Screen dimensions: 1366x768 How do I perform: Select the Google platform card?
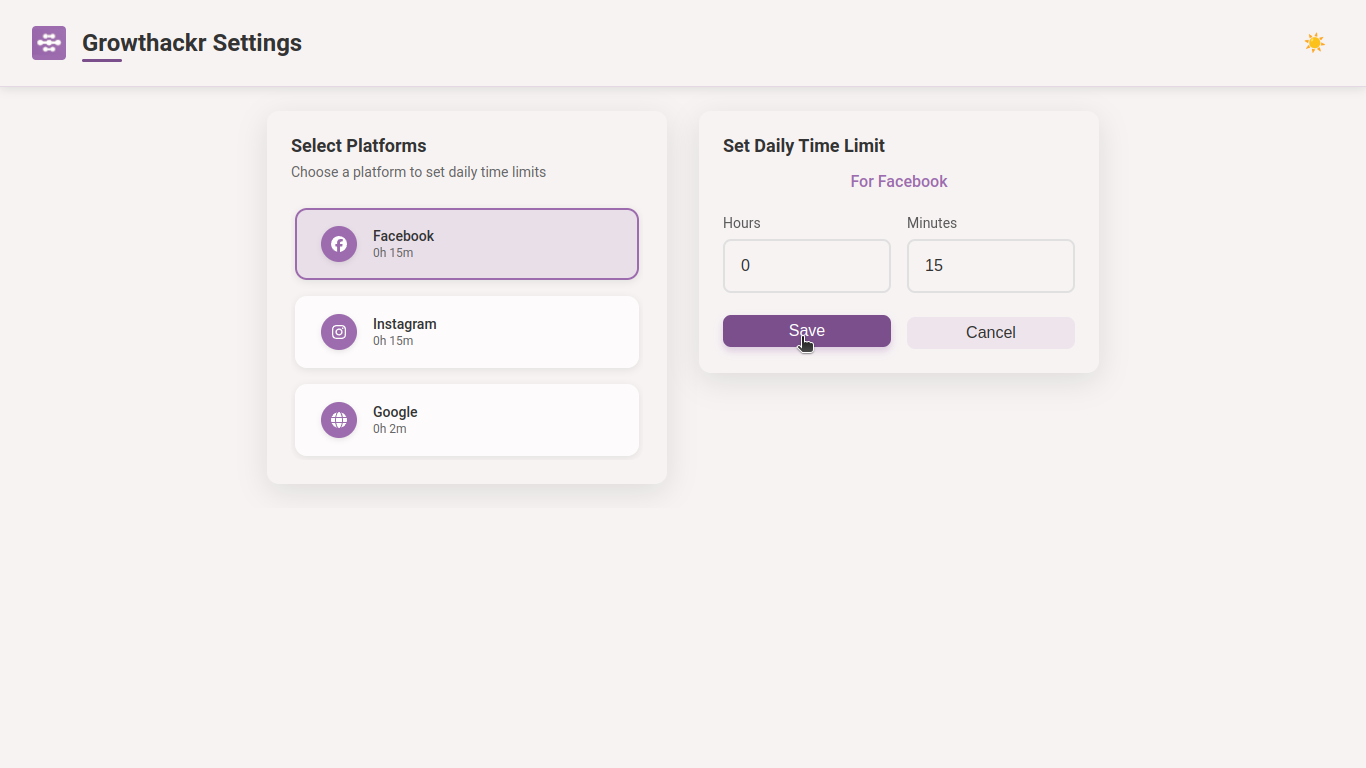click(466, 420)
